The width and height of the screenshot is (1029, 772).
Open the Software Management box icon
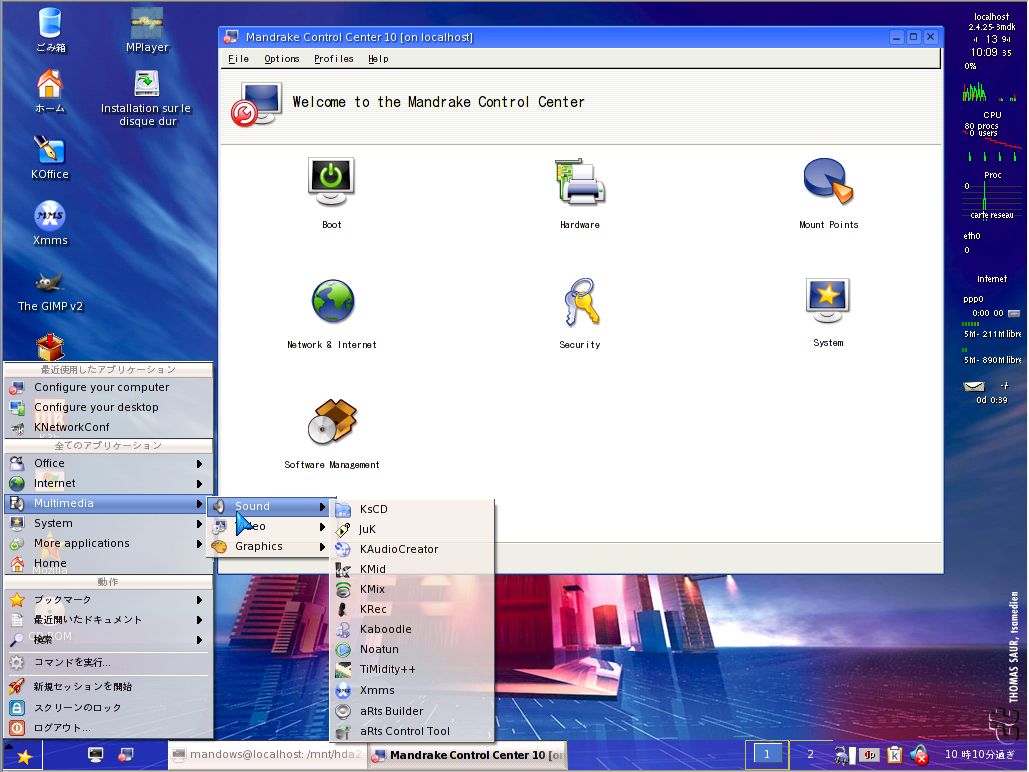[332, 421]
